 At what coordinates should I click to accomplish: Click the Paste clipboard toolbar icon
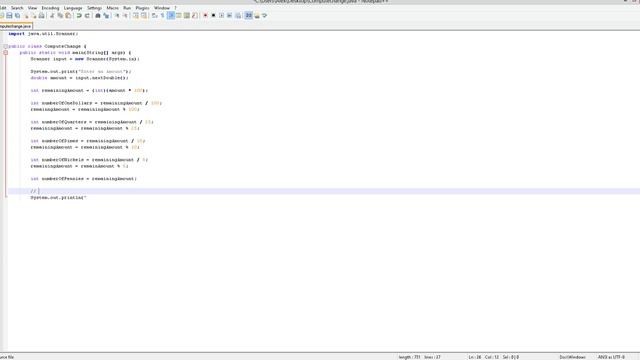tap(68, 16)
